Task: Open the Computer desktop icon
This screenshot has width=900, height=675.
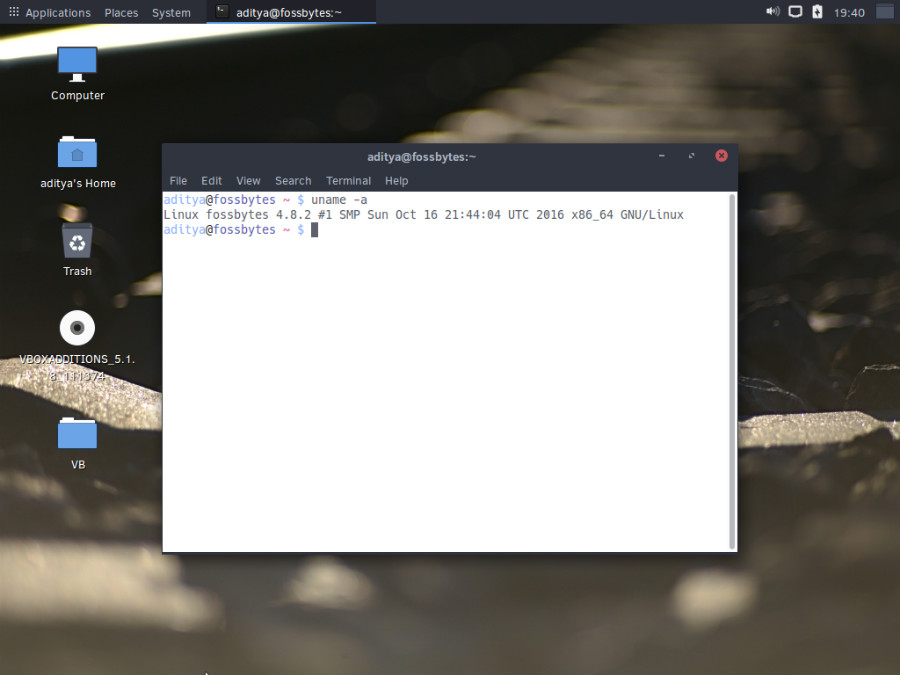Action: click(77, 64)
